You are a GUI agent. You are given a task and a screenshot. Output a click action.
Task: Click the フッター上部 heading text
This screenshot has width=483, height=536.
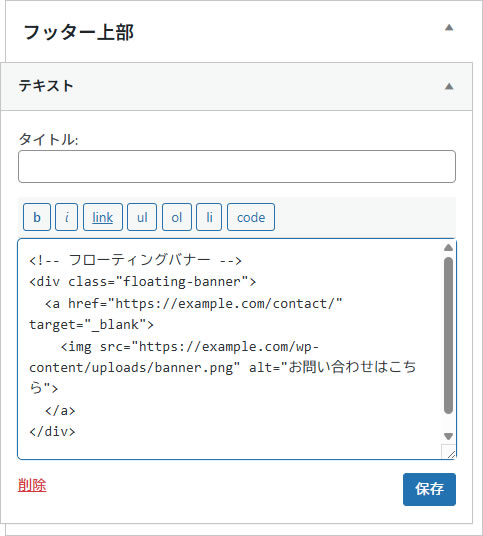coord(78,32)
